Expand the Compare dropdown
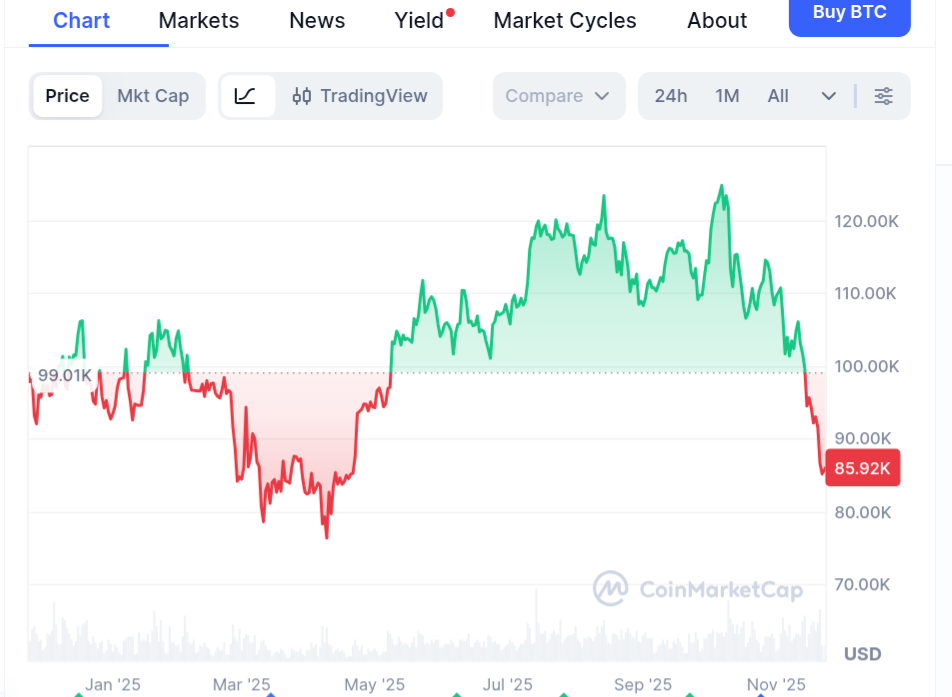The width and height of the screenshot is (952, 697). pos(558,96)
